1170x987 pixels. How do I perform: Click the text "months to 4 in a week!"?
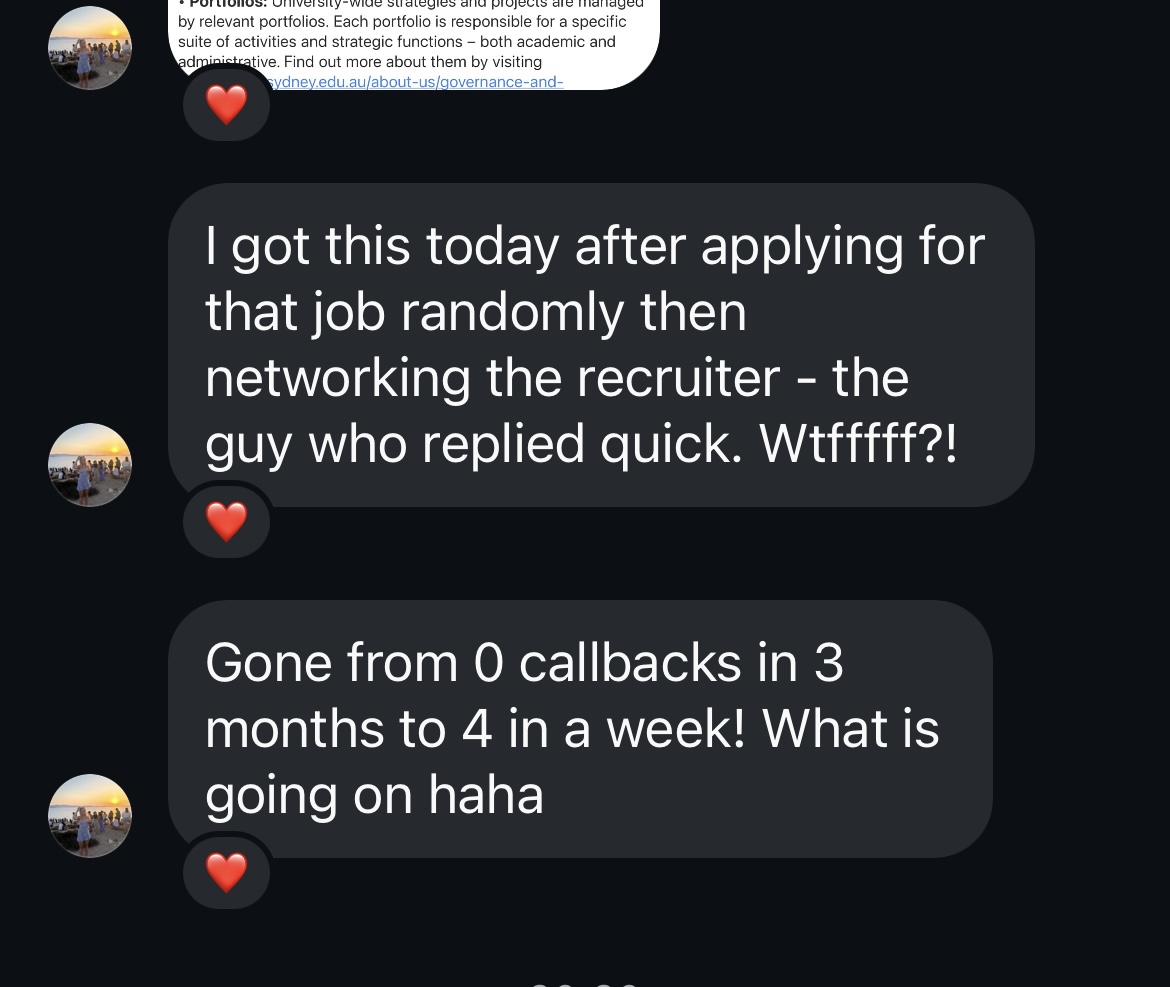coord(475,729)
